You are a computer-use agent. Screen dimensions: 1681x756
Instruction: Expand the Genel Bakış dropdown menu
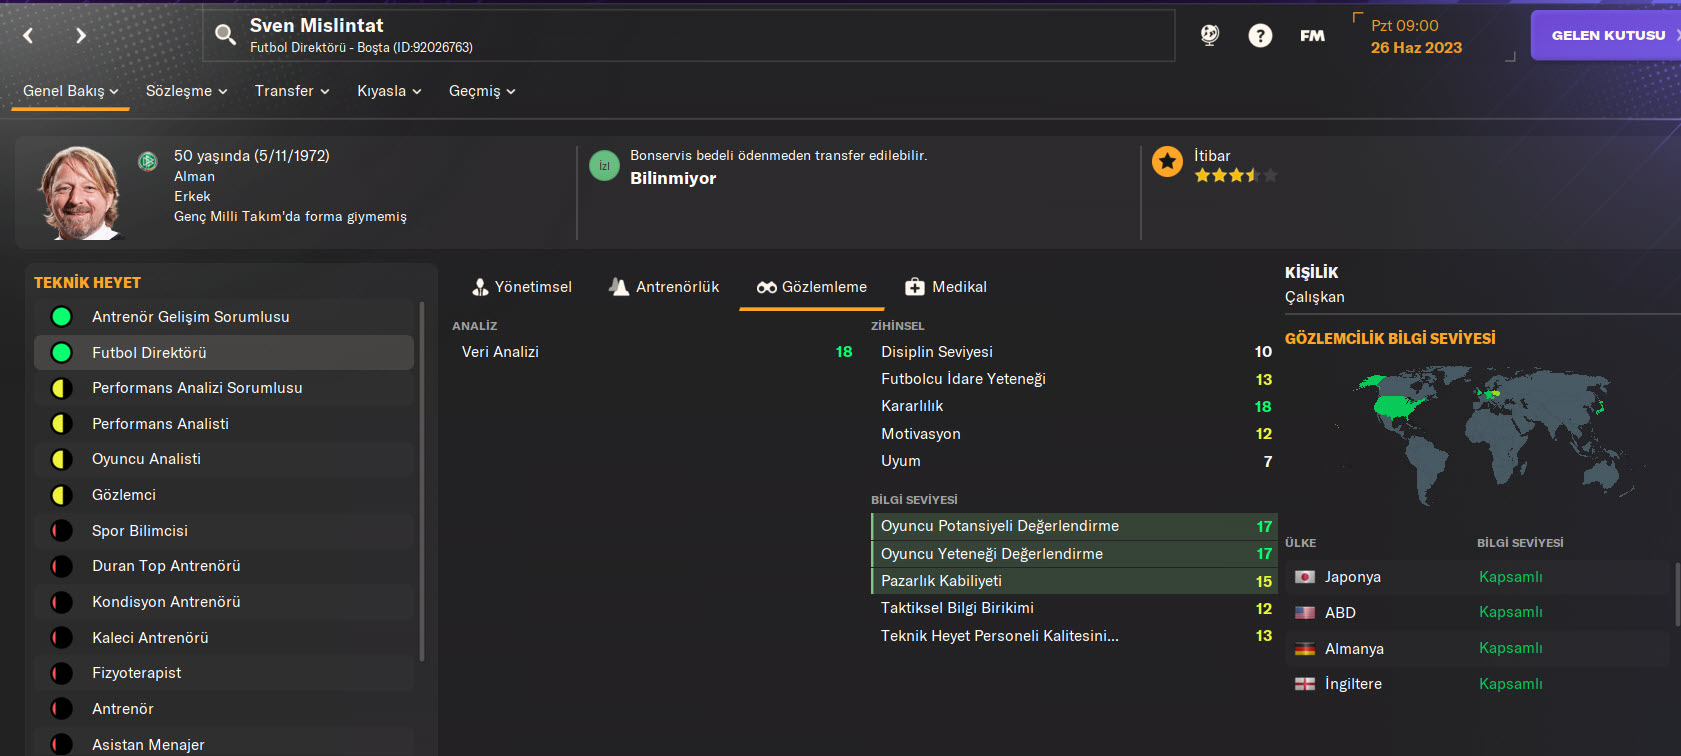click(70, 91)
